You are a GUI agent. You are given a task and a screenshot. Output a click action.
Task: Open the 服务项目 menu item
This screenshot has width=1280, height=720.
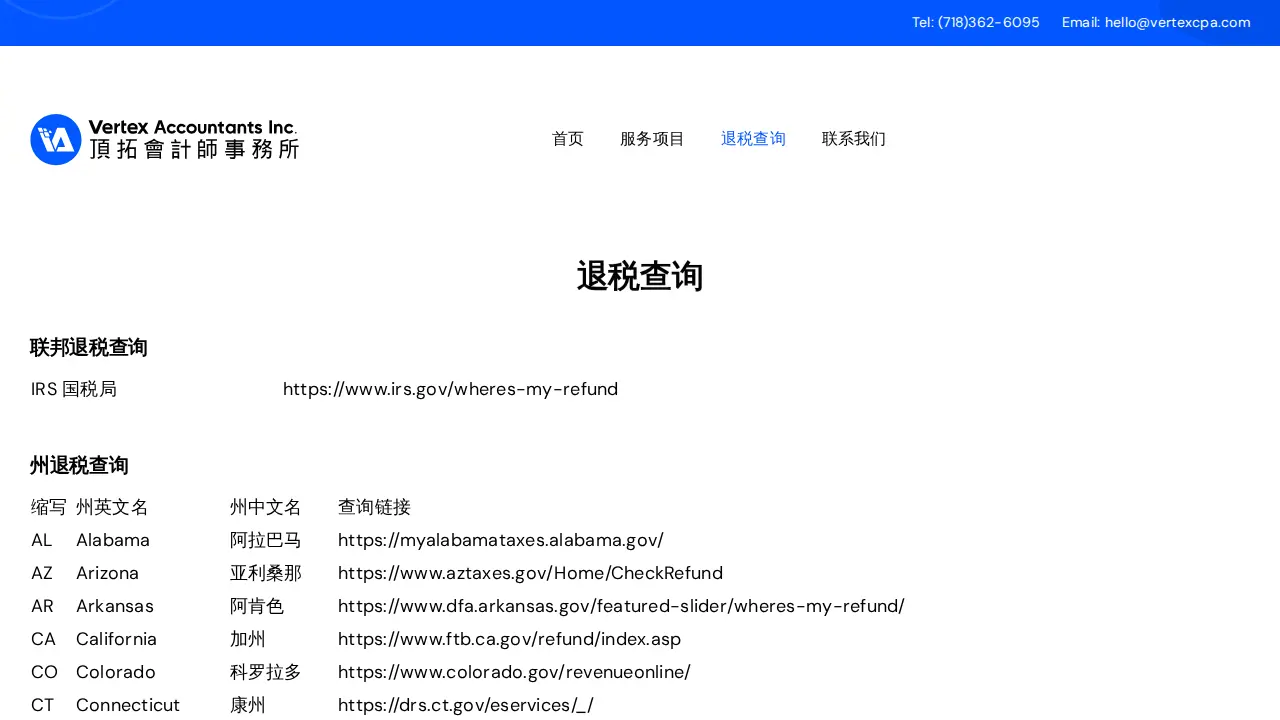(x=652, y=139)
